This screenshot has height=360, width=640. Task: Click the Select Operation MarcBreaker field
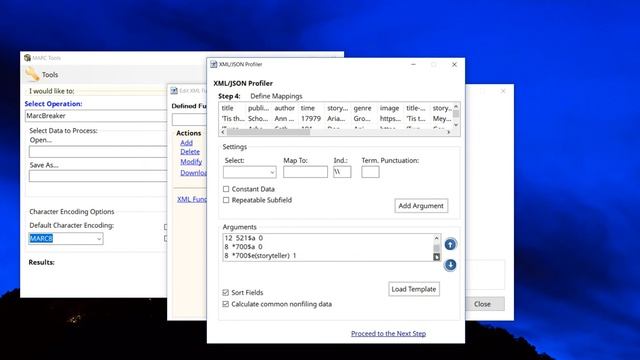coord(96,116)
